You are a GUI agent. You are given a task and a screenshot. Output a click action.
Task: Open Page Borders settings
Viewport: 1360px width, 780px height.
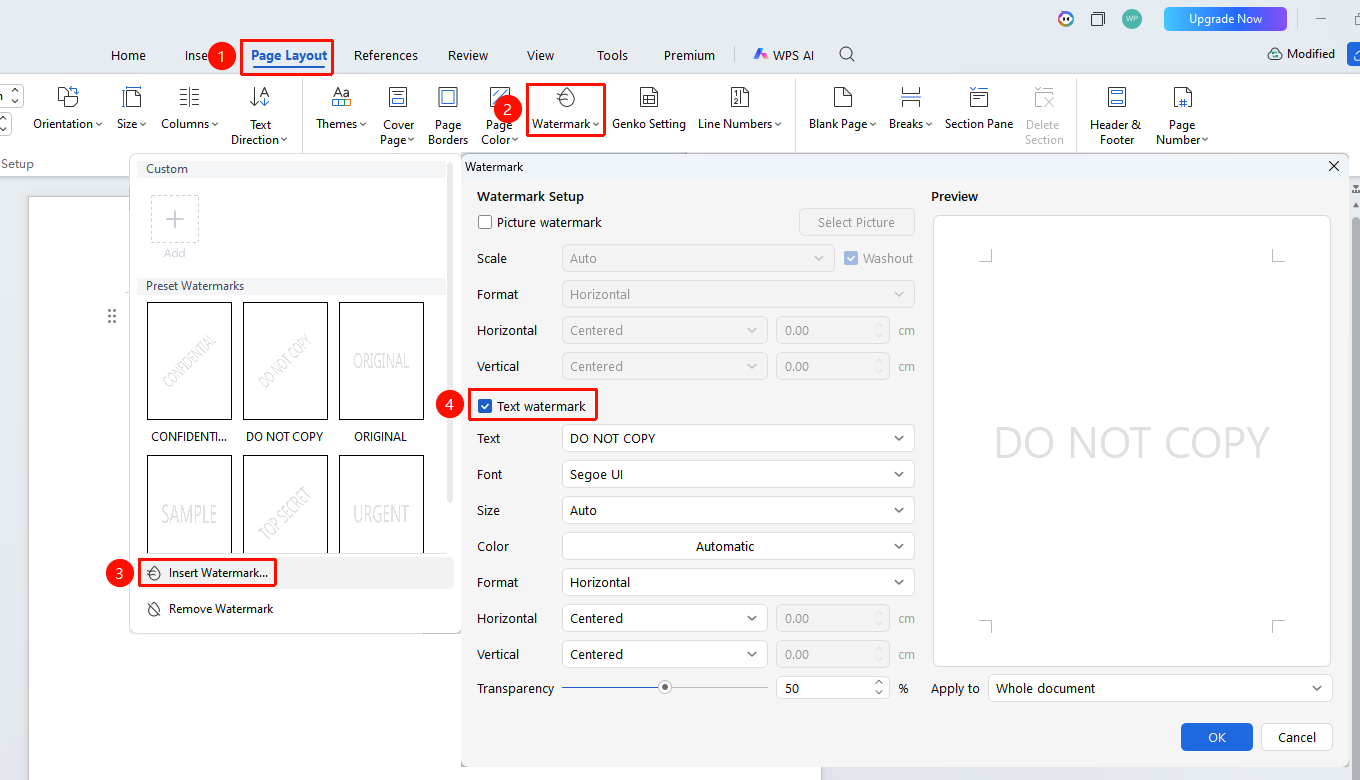click(x=448, y=115)
